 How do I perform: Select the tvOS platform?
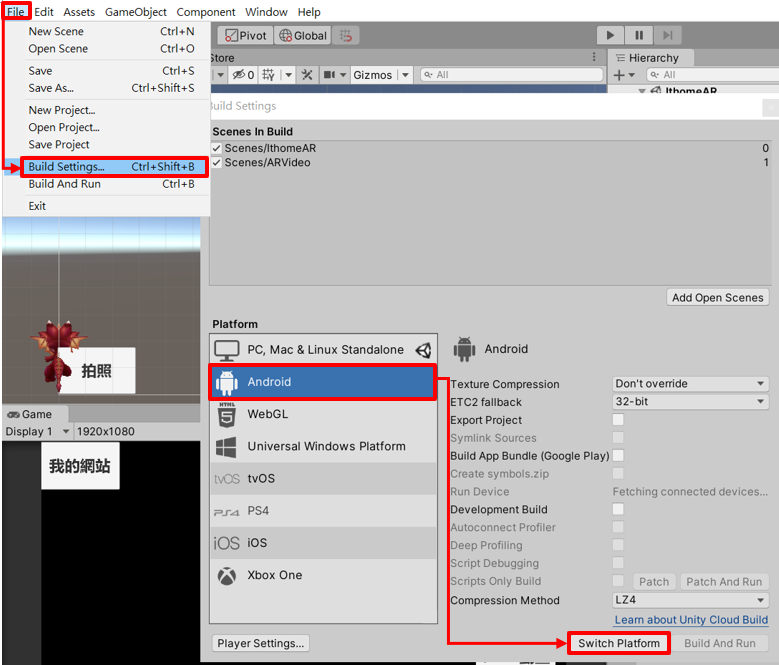323,478
